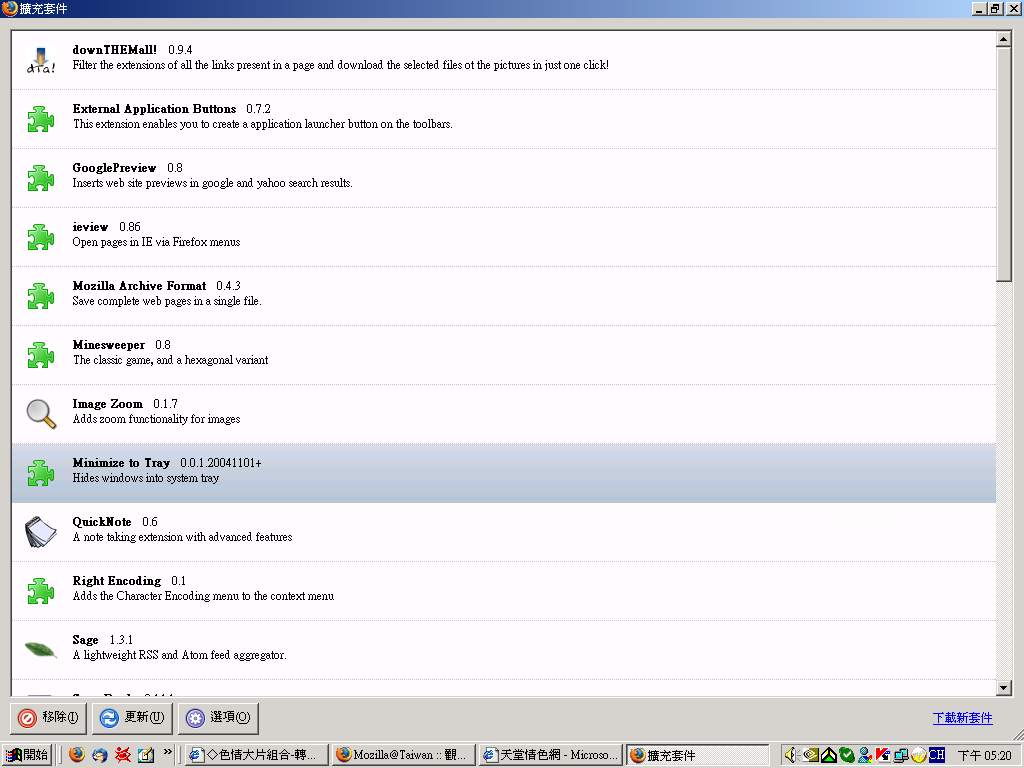Click the CH input language indicator
Viewport: 1024px width, 768px height.
point(936,755)
